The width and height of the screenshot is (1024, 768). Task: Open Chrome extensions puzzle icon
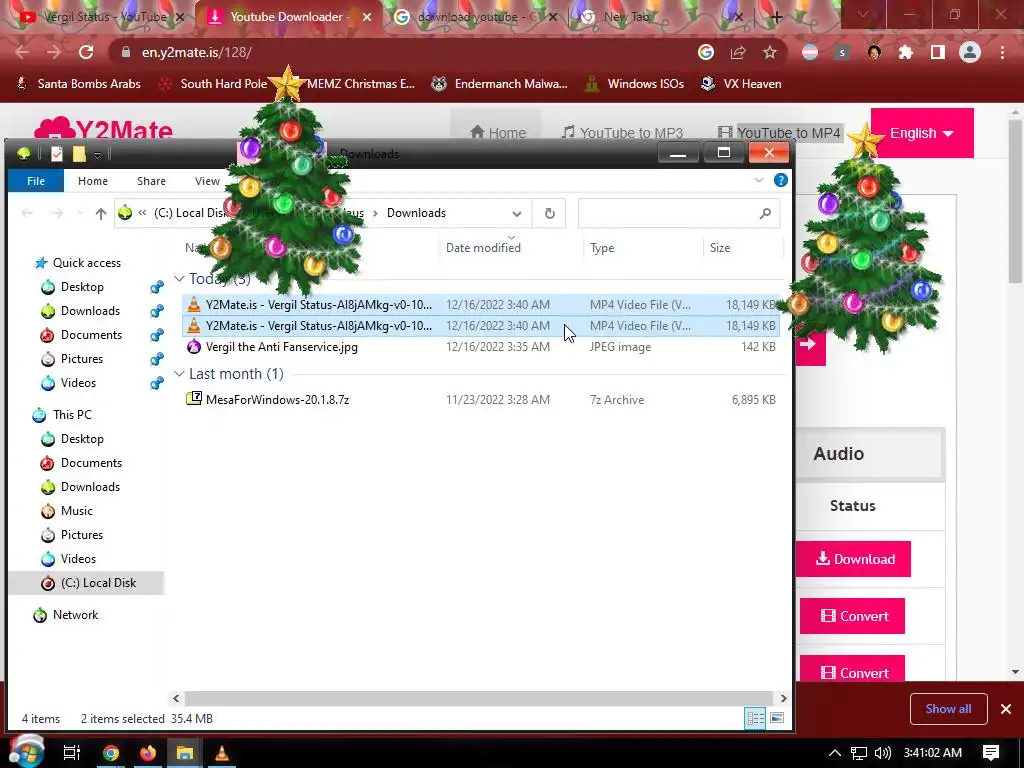click(x=906, y=52)
